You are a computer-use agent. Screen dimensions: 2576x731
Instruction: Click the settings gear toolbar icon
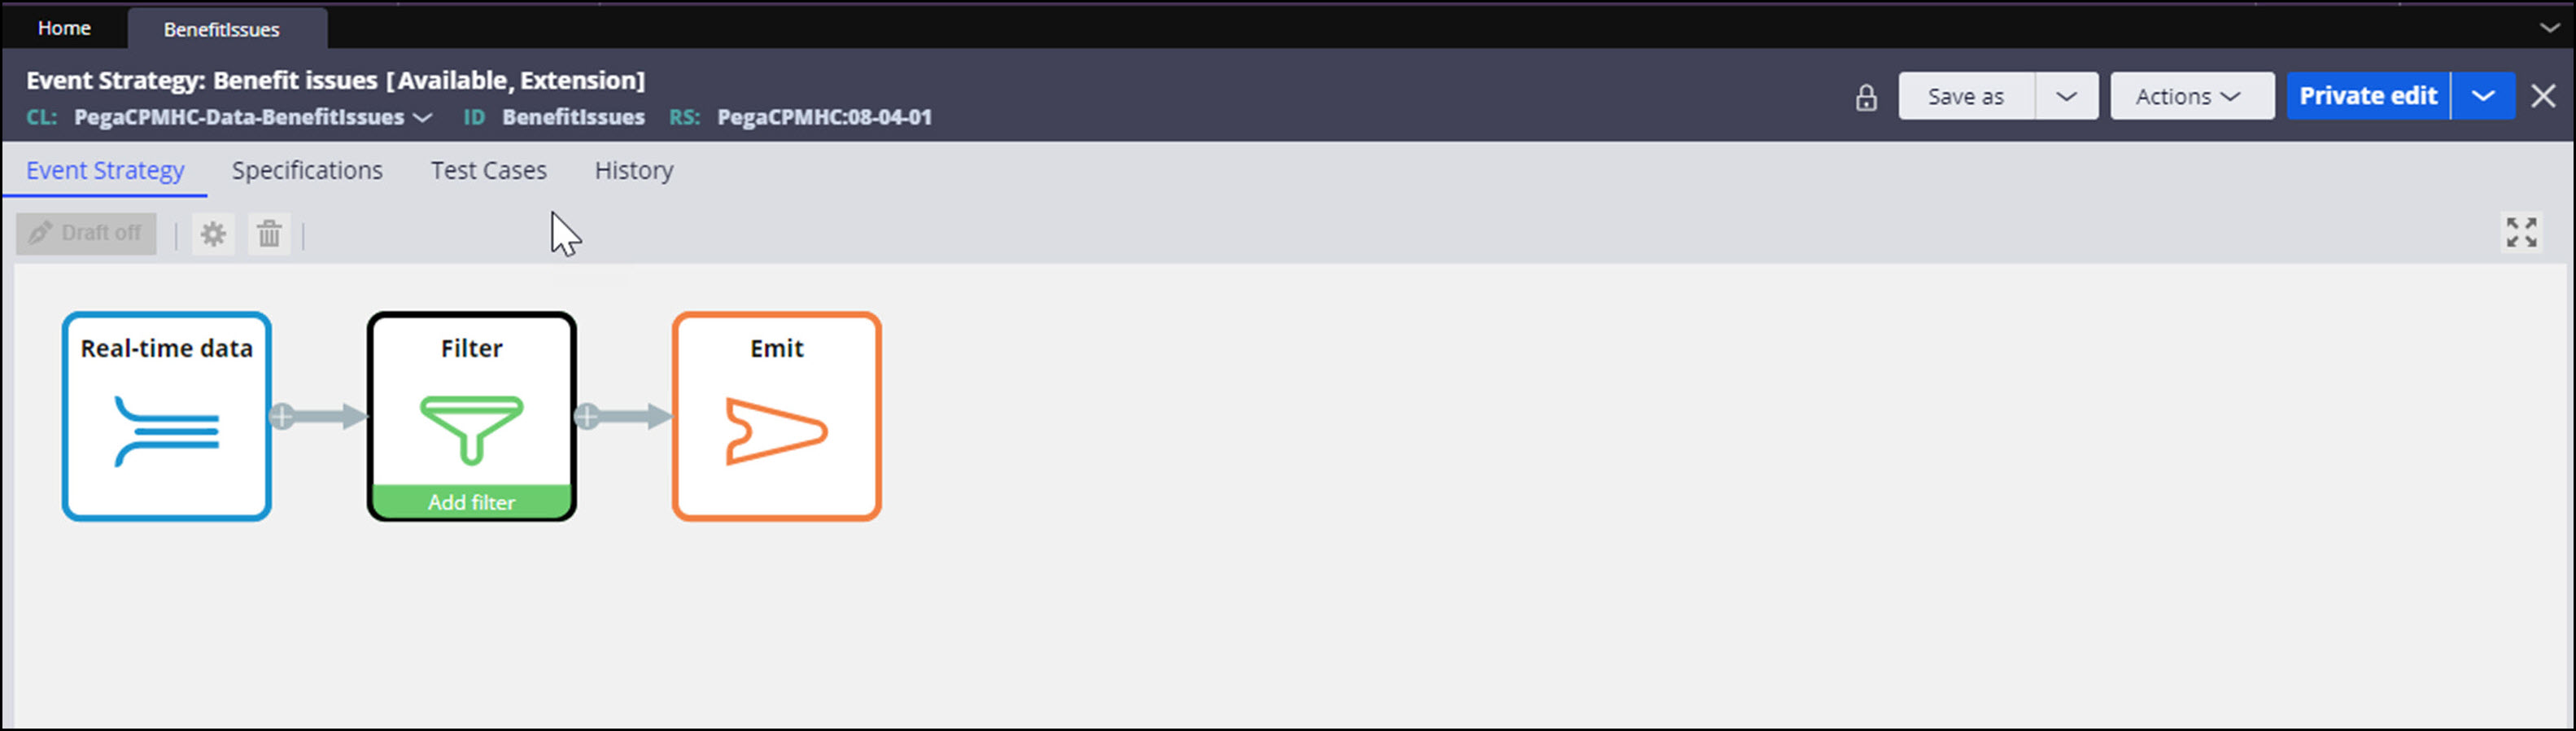pyautogui.click(x=213, y=234)
